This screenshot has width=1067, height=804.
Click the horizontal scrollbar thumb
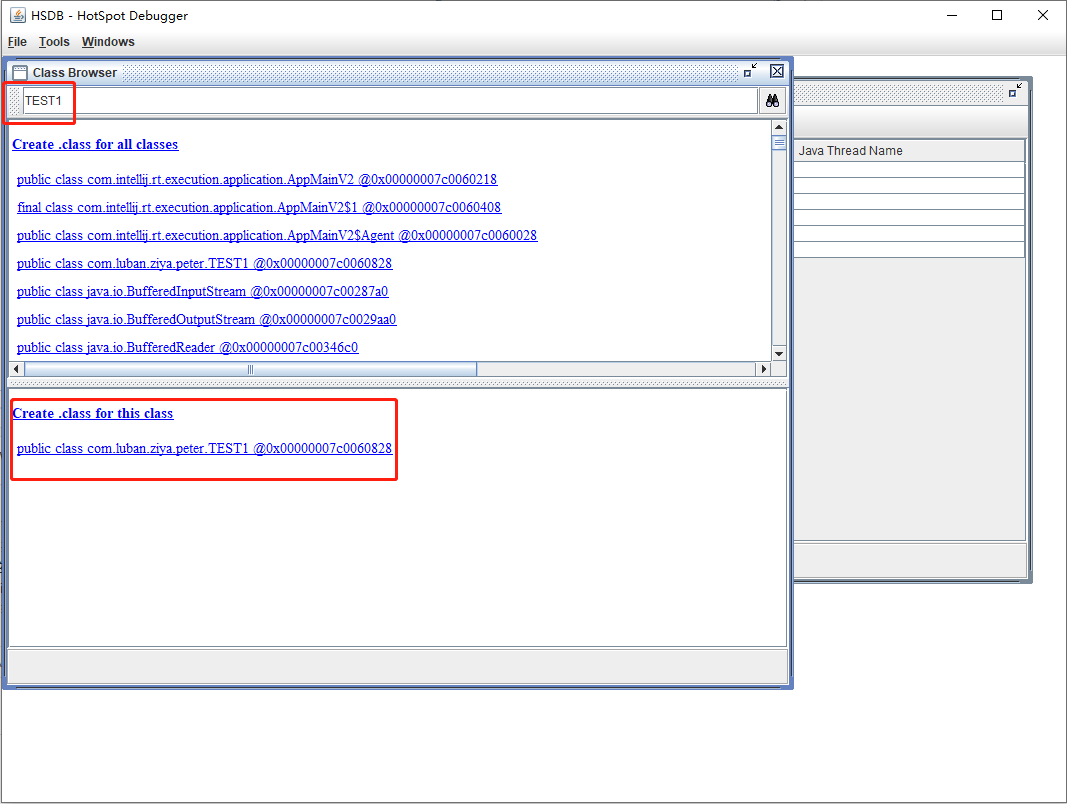click(x=250, y=369)
